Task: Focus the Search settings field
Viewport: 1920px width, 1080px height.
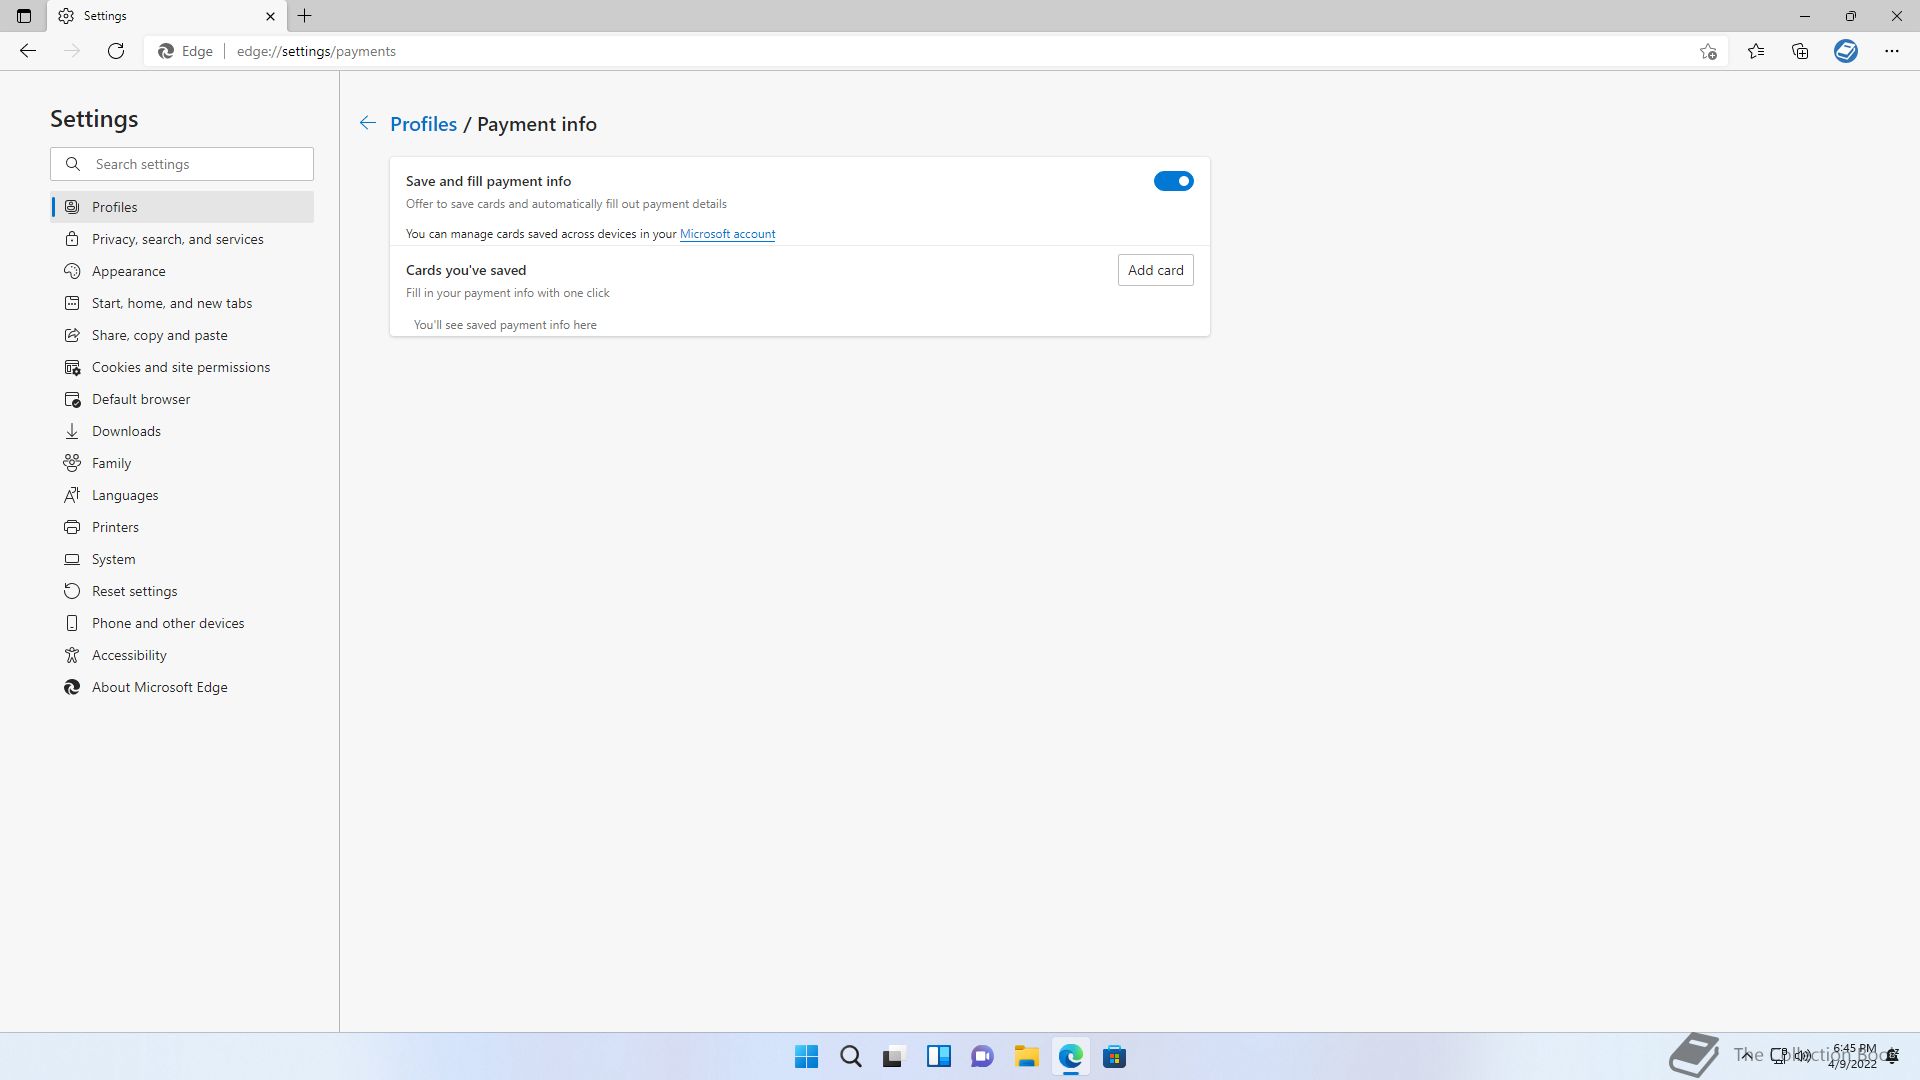Action: point(182,164)
